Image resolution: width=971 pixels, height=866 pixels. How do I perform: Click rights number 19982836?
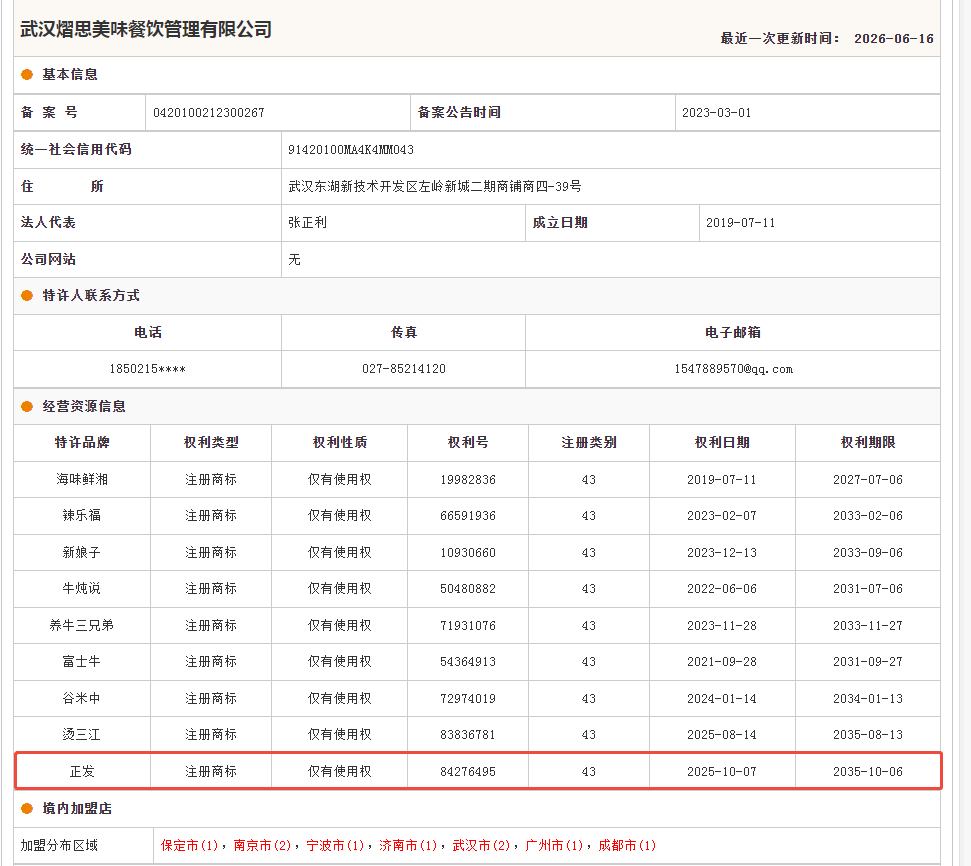[468, 479]
